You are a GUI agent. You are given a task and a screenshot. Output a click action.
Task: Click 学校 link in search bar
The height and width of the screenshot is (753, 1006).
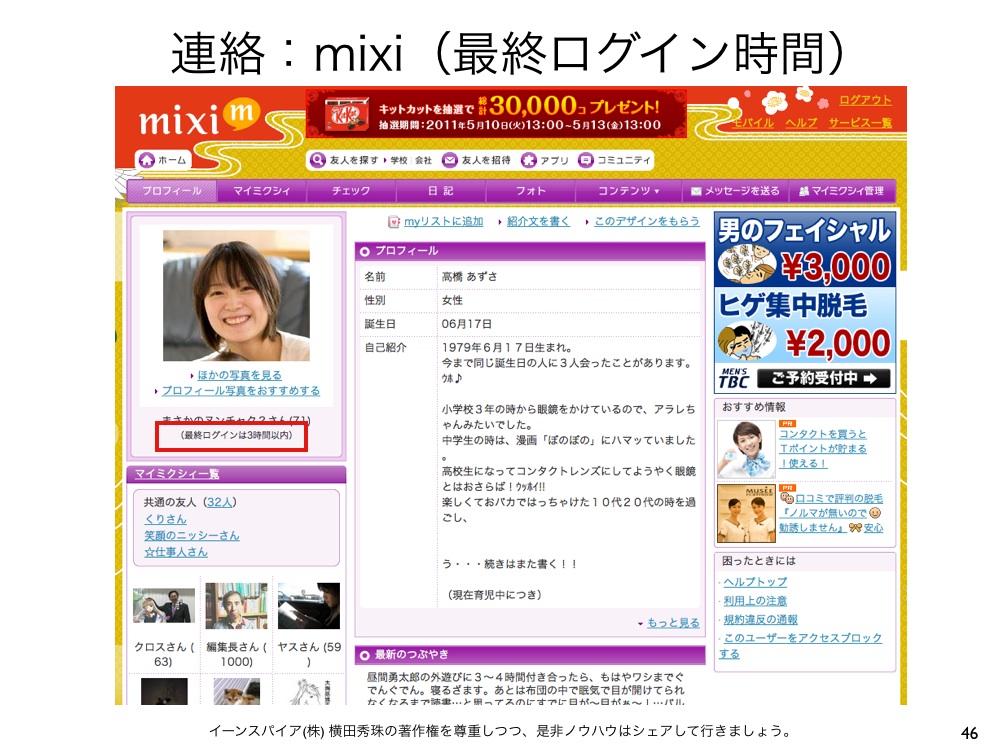pos(399,160)
